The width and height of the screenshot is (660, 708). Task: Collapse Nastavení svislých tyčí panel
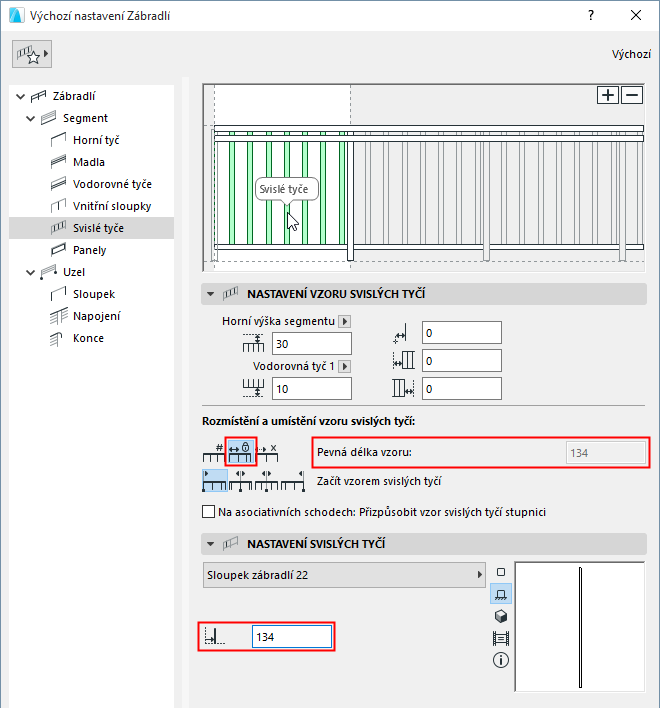pyautogui.click(x=210, y=544)
